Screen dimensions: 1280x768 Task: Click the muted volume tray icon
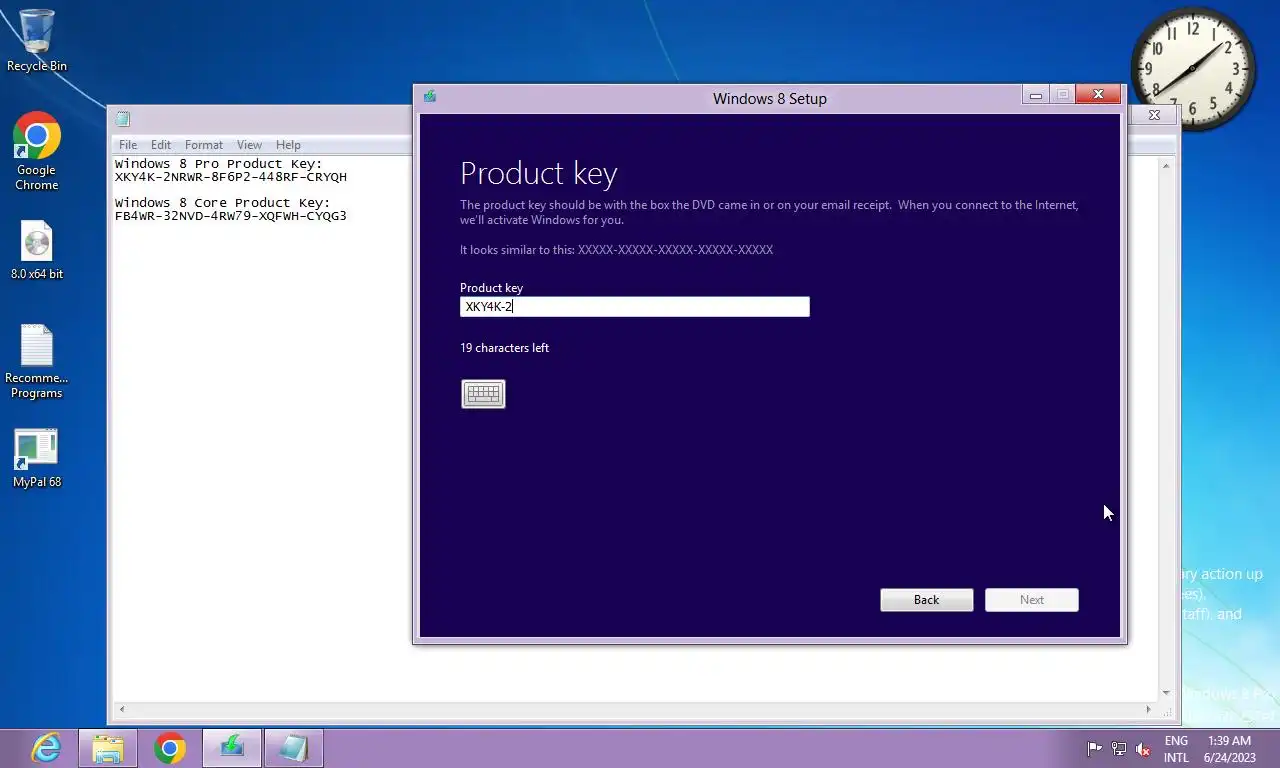(1143, 749)
